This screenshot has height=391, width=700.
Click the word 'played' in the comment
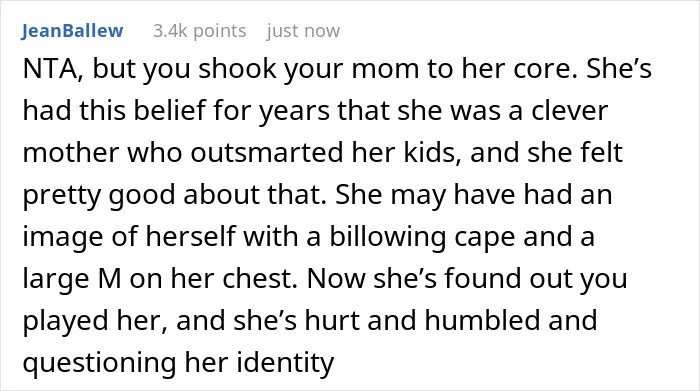(65, 320)
